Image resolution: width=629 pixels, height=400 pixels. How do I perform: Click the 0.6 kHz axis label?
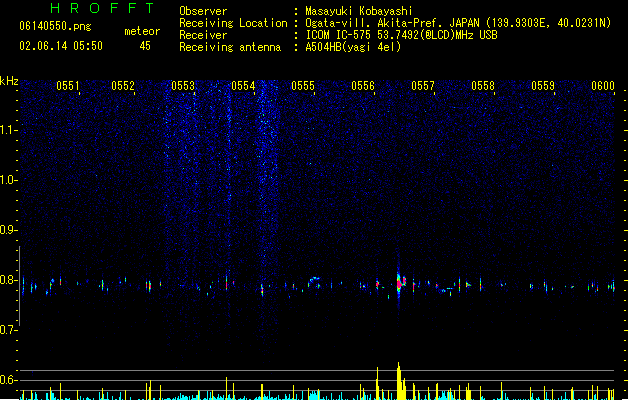(8, 380)
